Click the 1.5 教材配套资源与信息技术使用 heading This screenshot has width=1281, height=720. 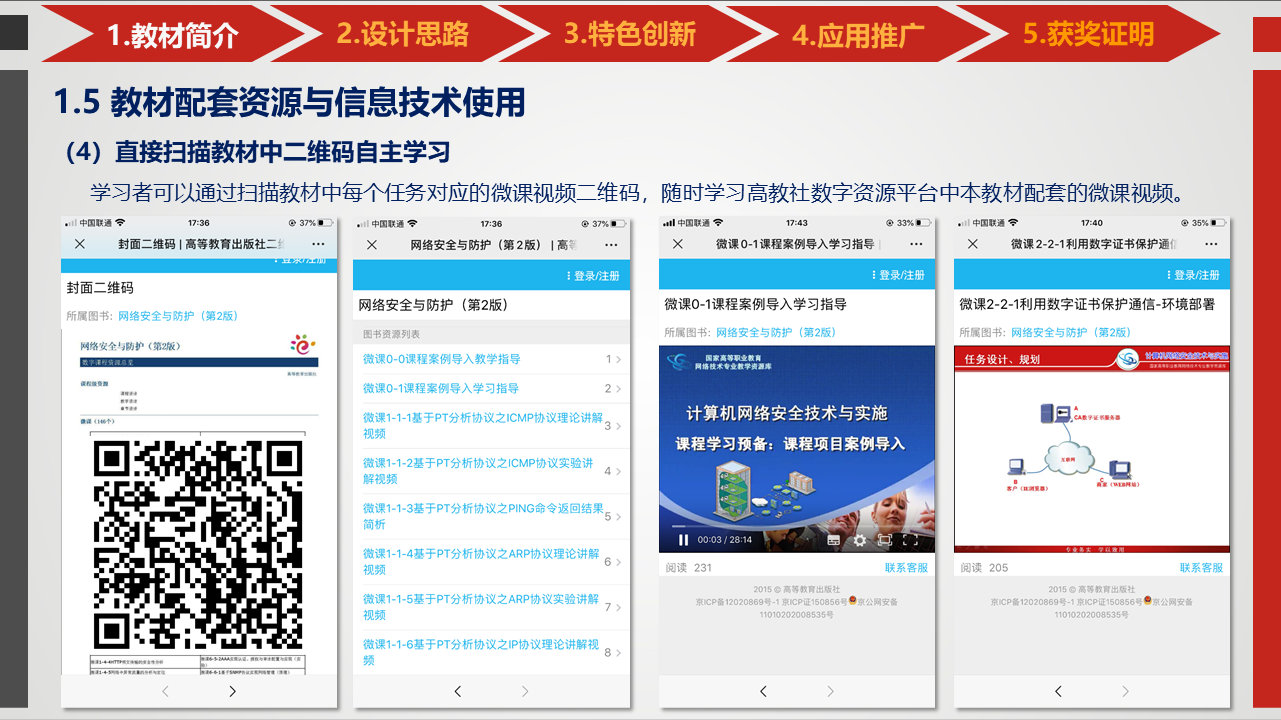[x=290, y=102]
